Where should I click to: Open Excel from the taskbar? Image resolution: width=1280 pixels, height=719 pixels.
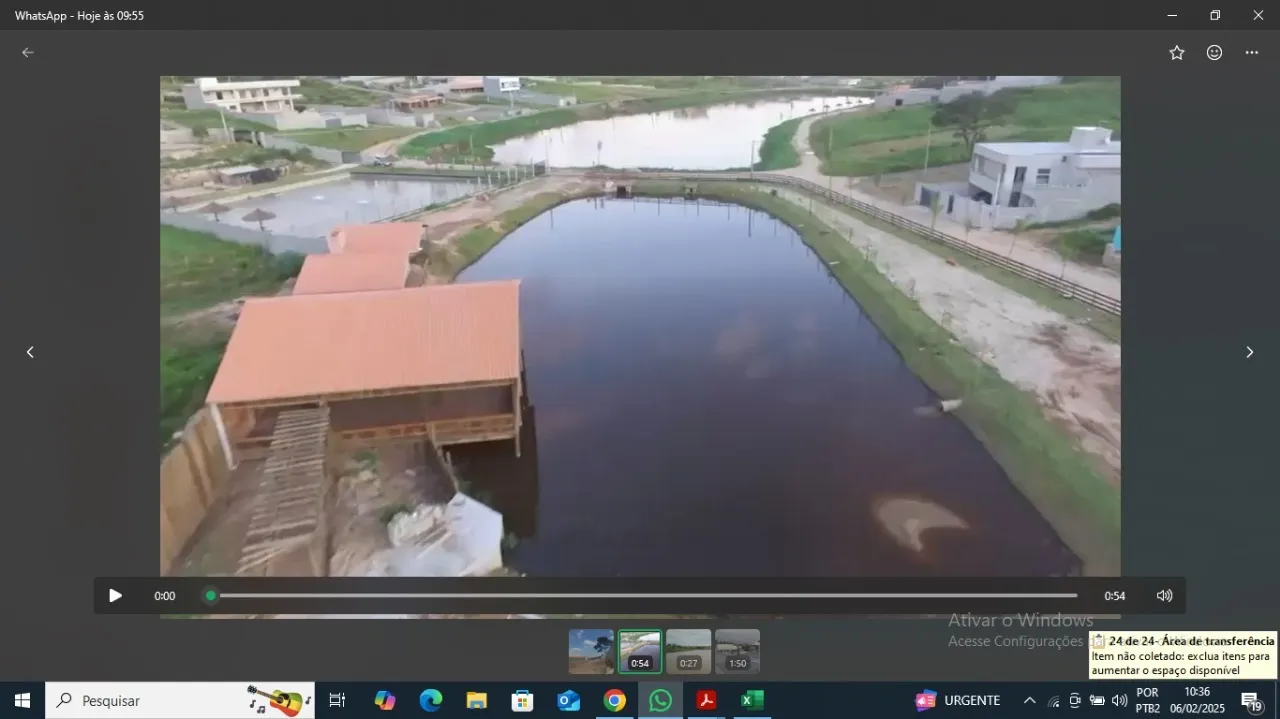[x=753, y=701]
